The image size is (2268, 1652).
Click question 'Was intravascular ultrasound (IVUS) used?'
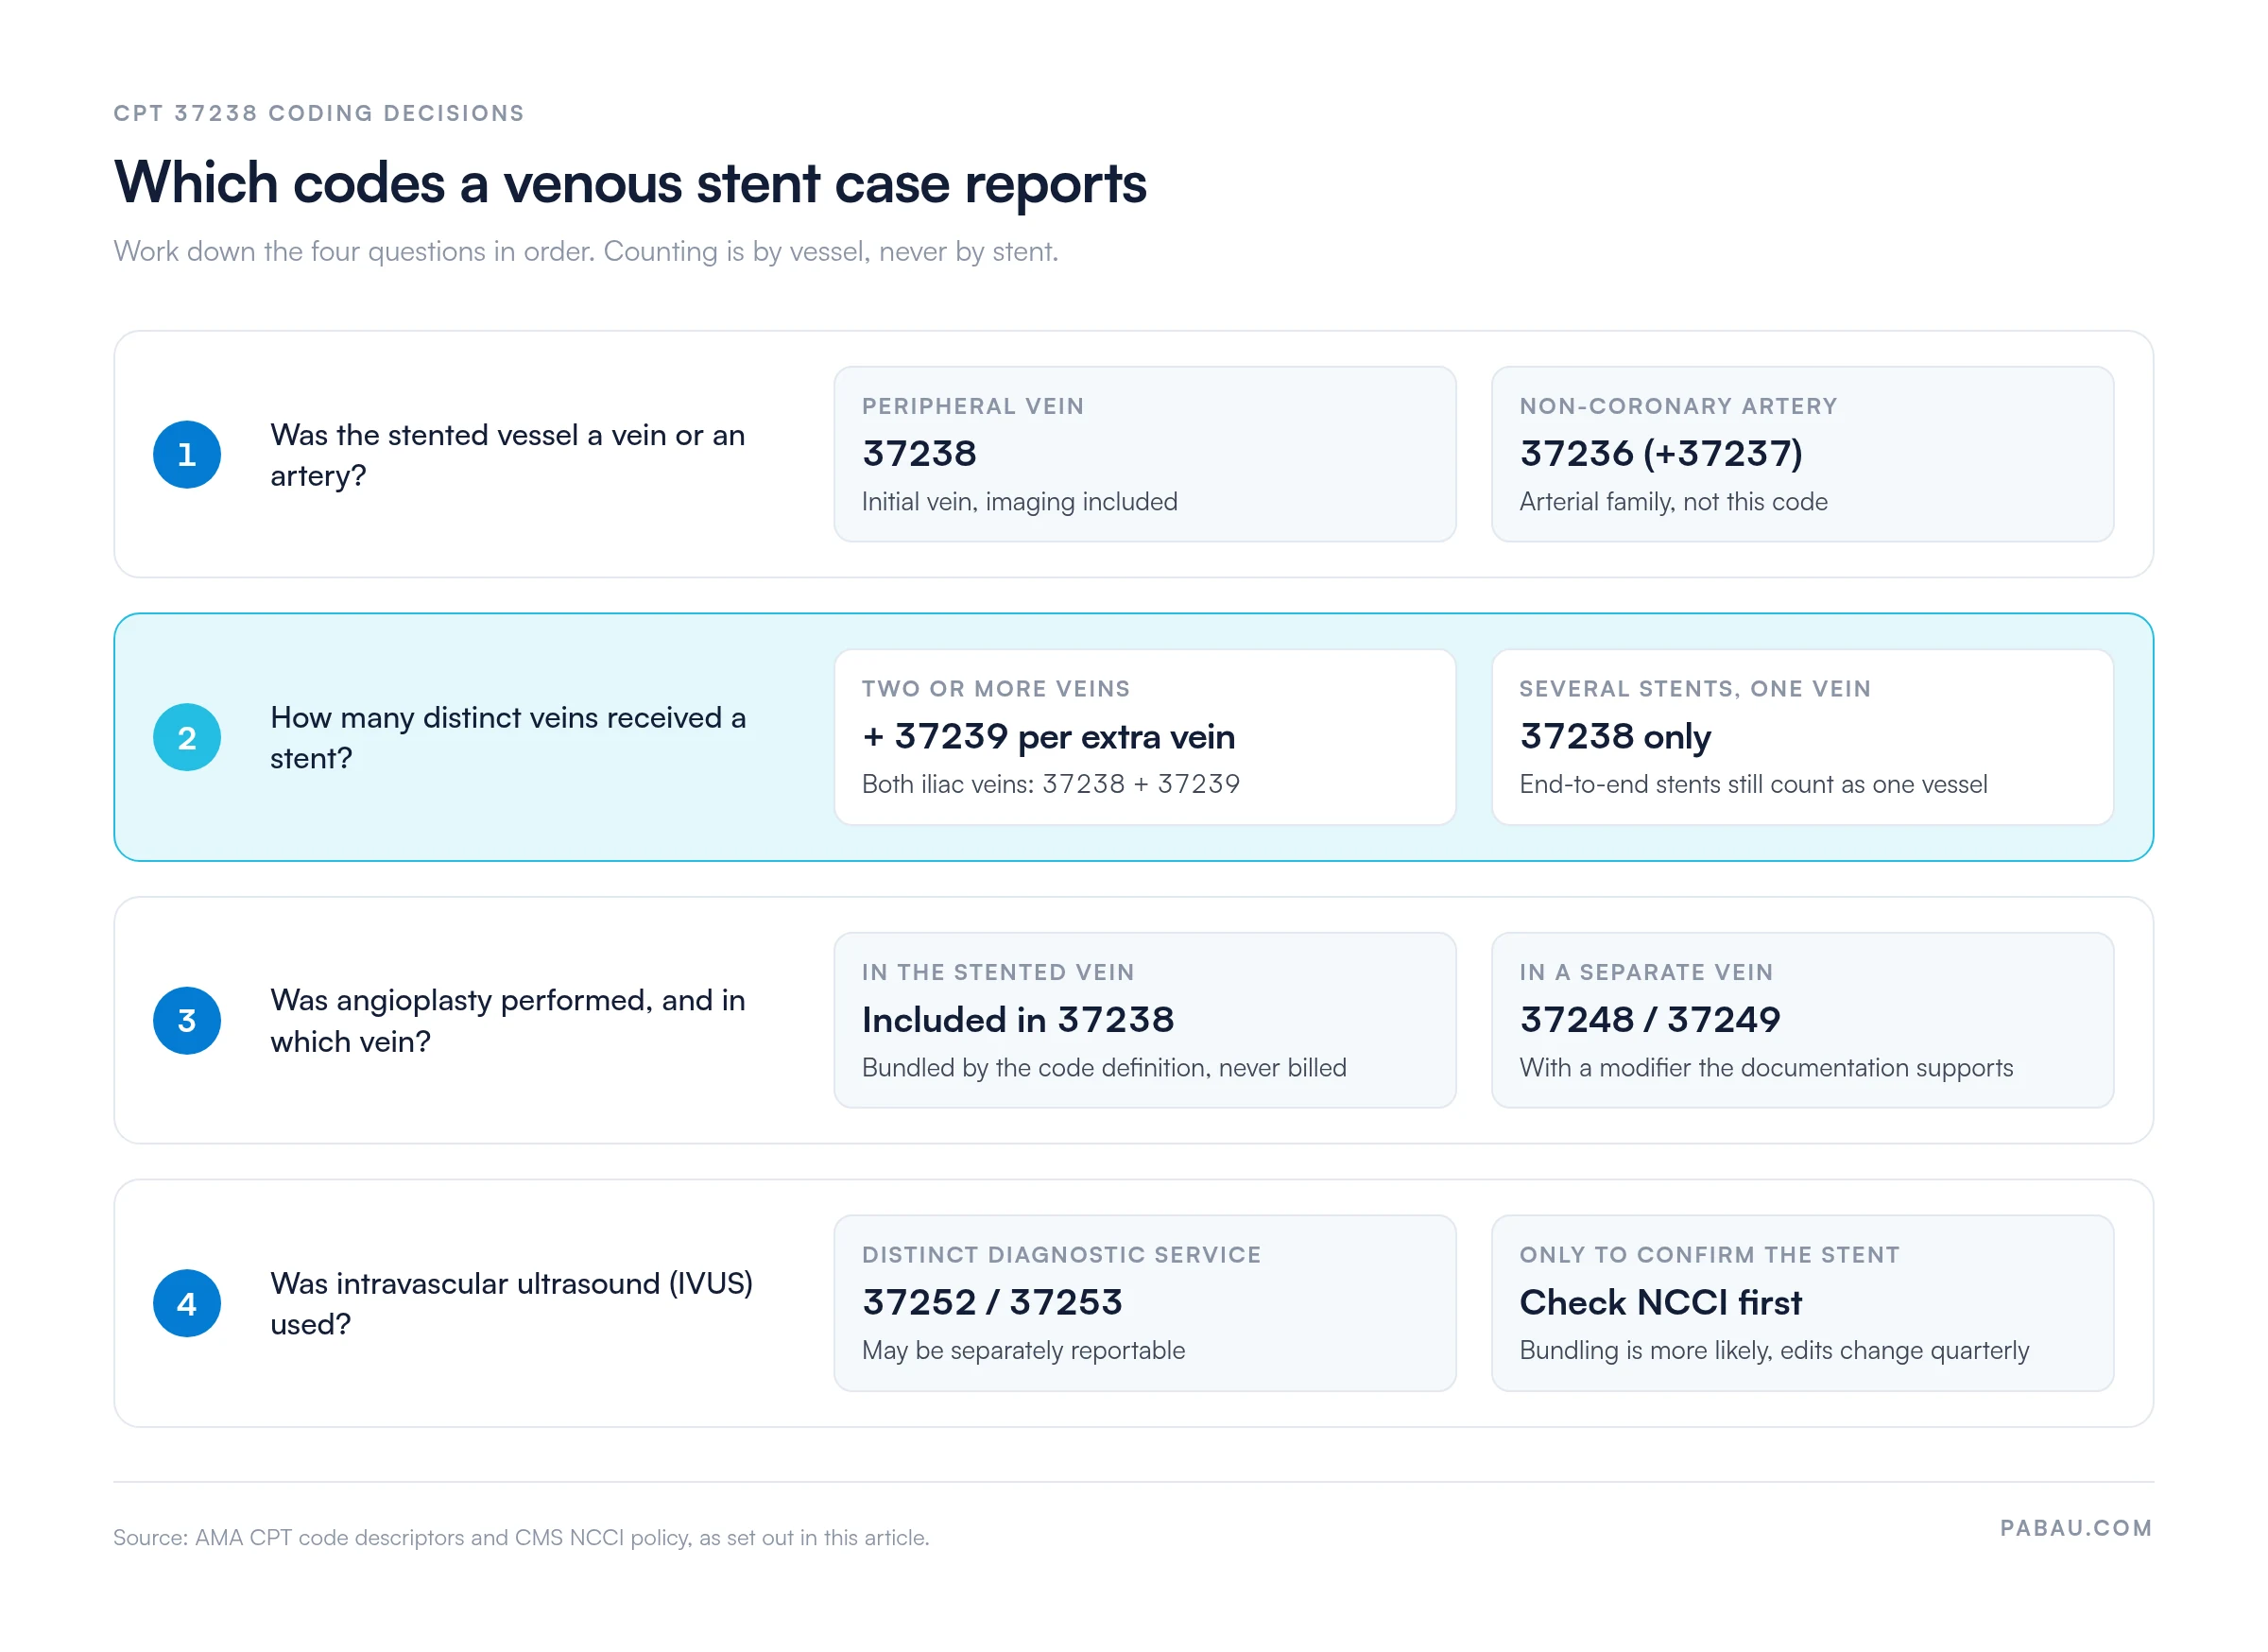(x=512, y=1304)
